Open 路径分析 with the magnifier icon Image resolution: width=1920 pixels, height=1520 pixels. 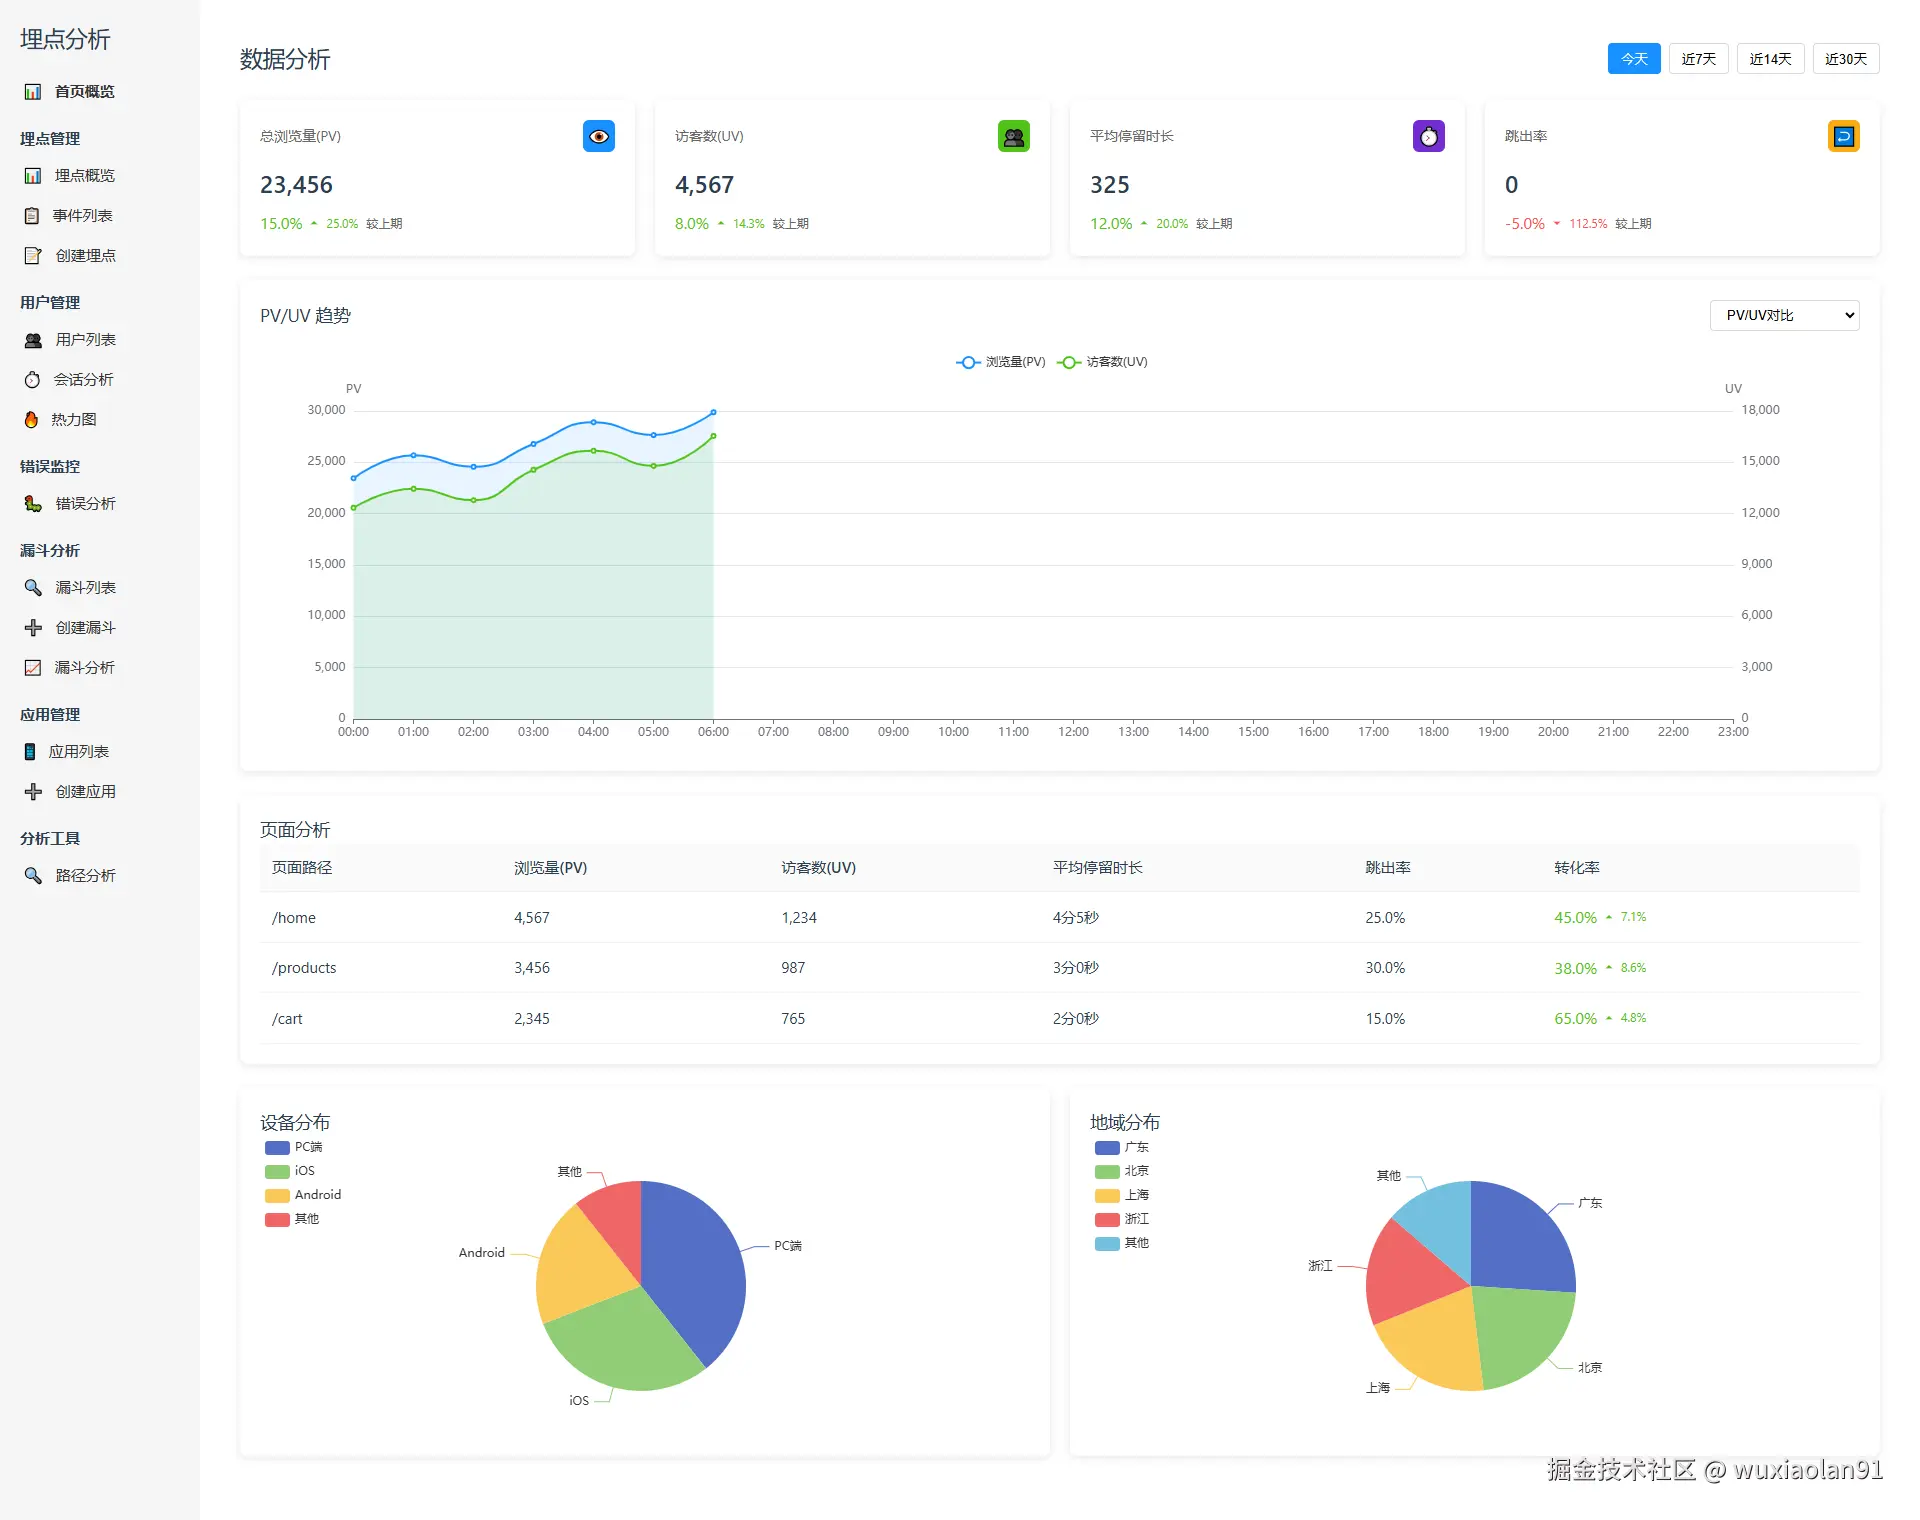pyautogui.click(x=88, y=875)
